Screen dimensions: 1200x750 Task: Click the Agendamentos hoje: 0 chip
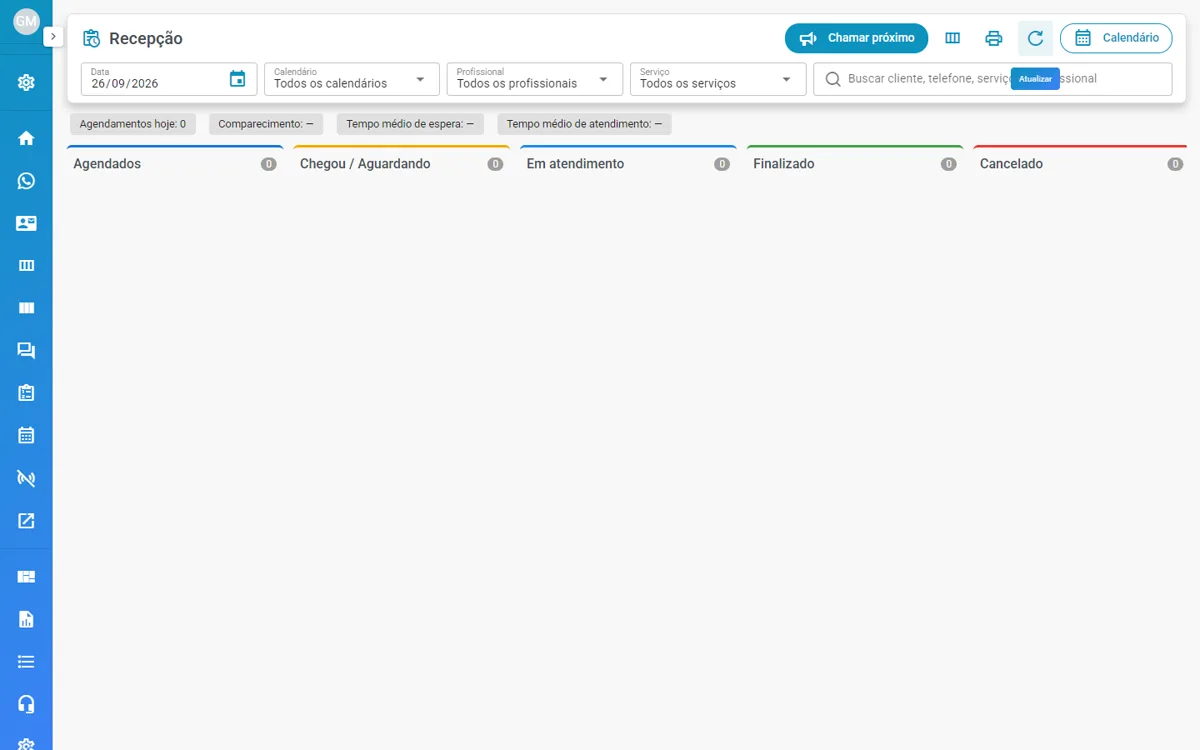tap(133, 124)
